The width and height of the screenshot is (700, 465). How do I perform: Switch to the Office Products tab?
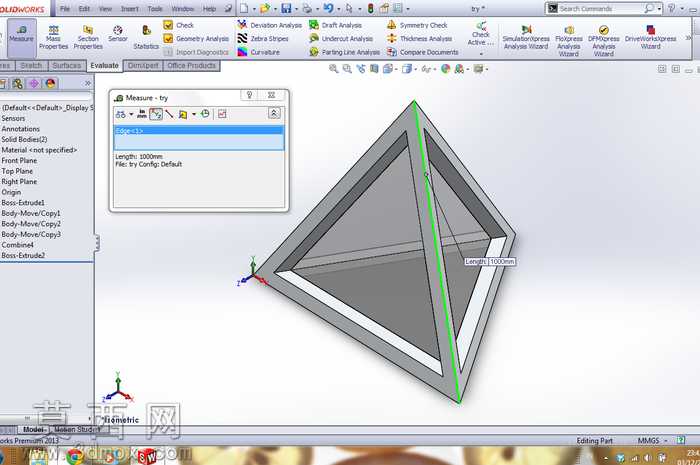click(x=192, y=66)
